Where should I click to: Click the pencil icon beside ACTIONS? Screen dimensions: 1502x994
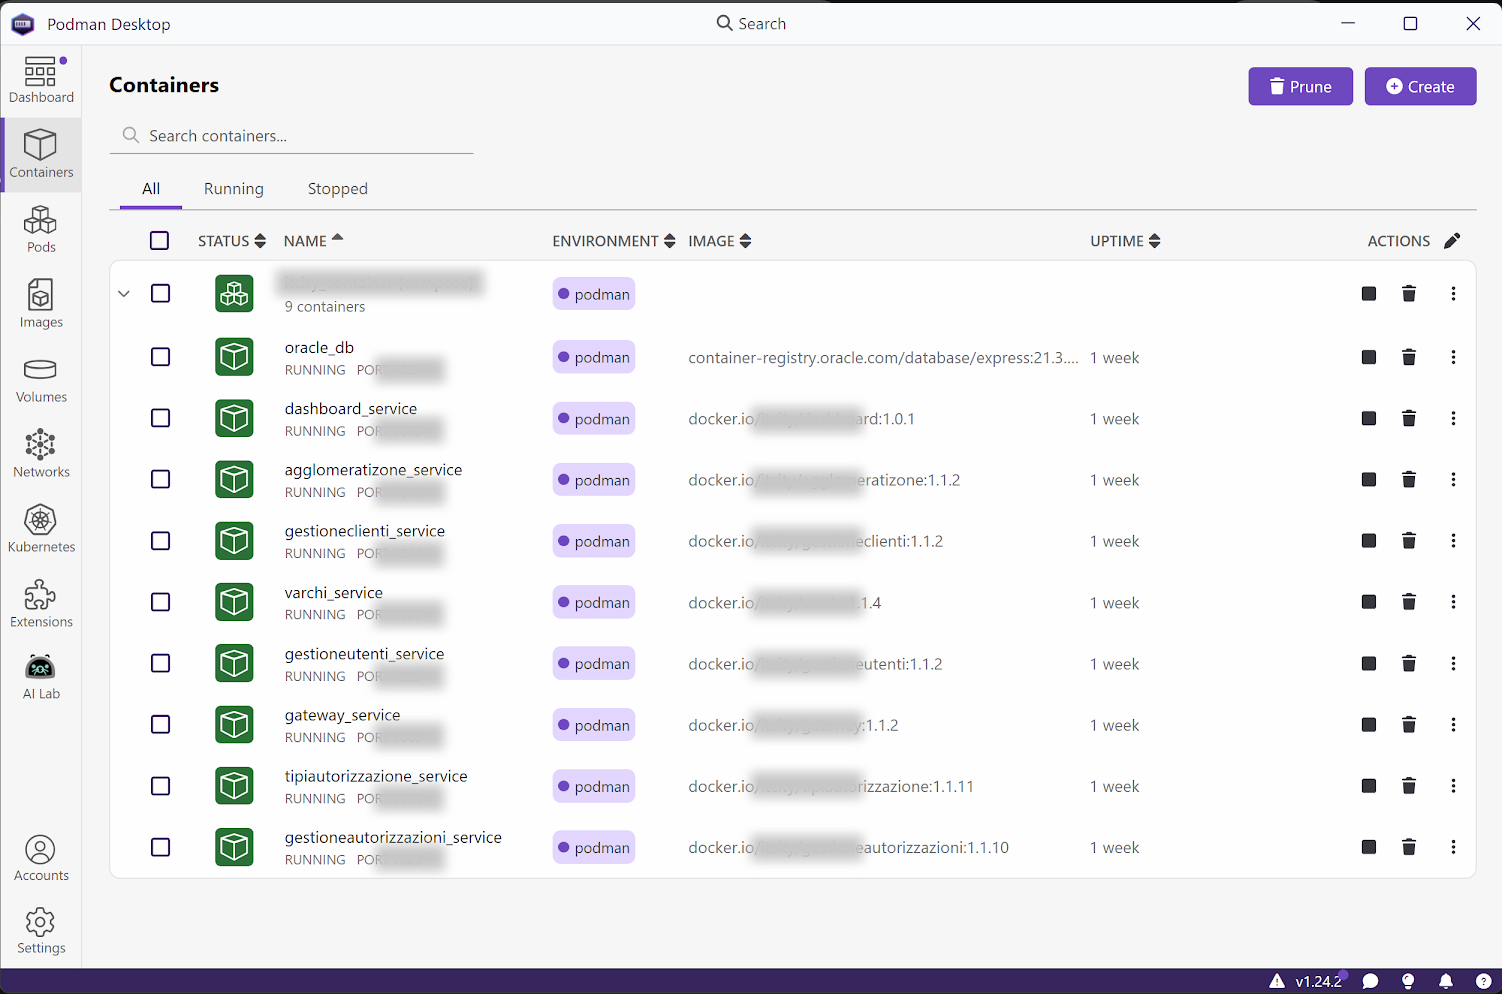click(1452, 241)
